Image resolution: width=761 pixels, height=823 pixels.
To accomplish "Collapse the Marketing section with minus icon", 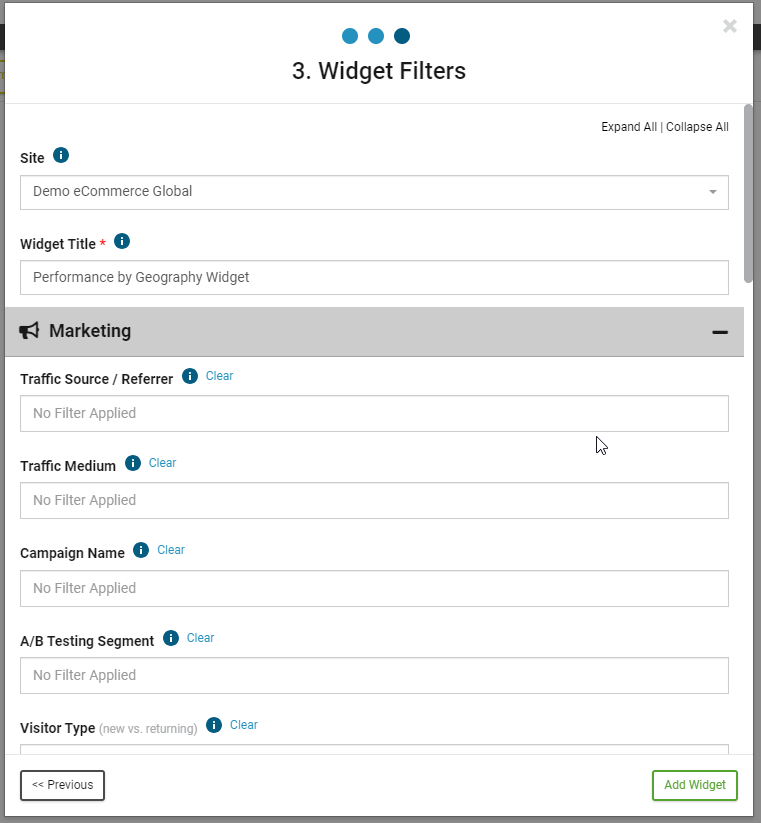I will (719, 332).
